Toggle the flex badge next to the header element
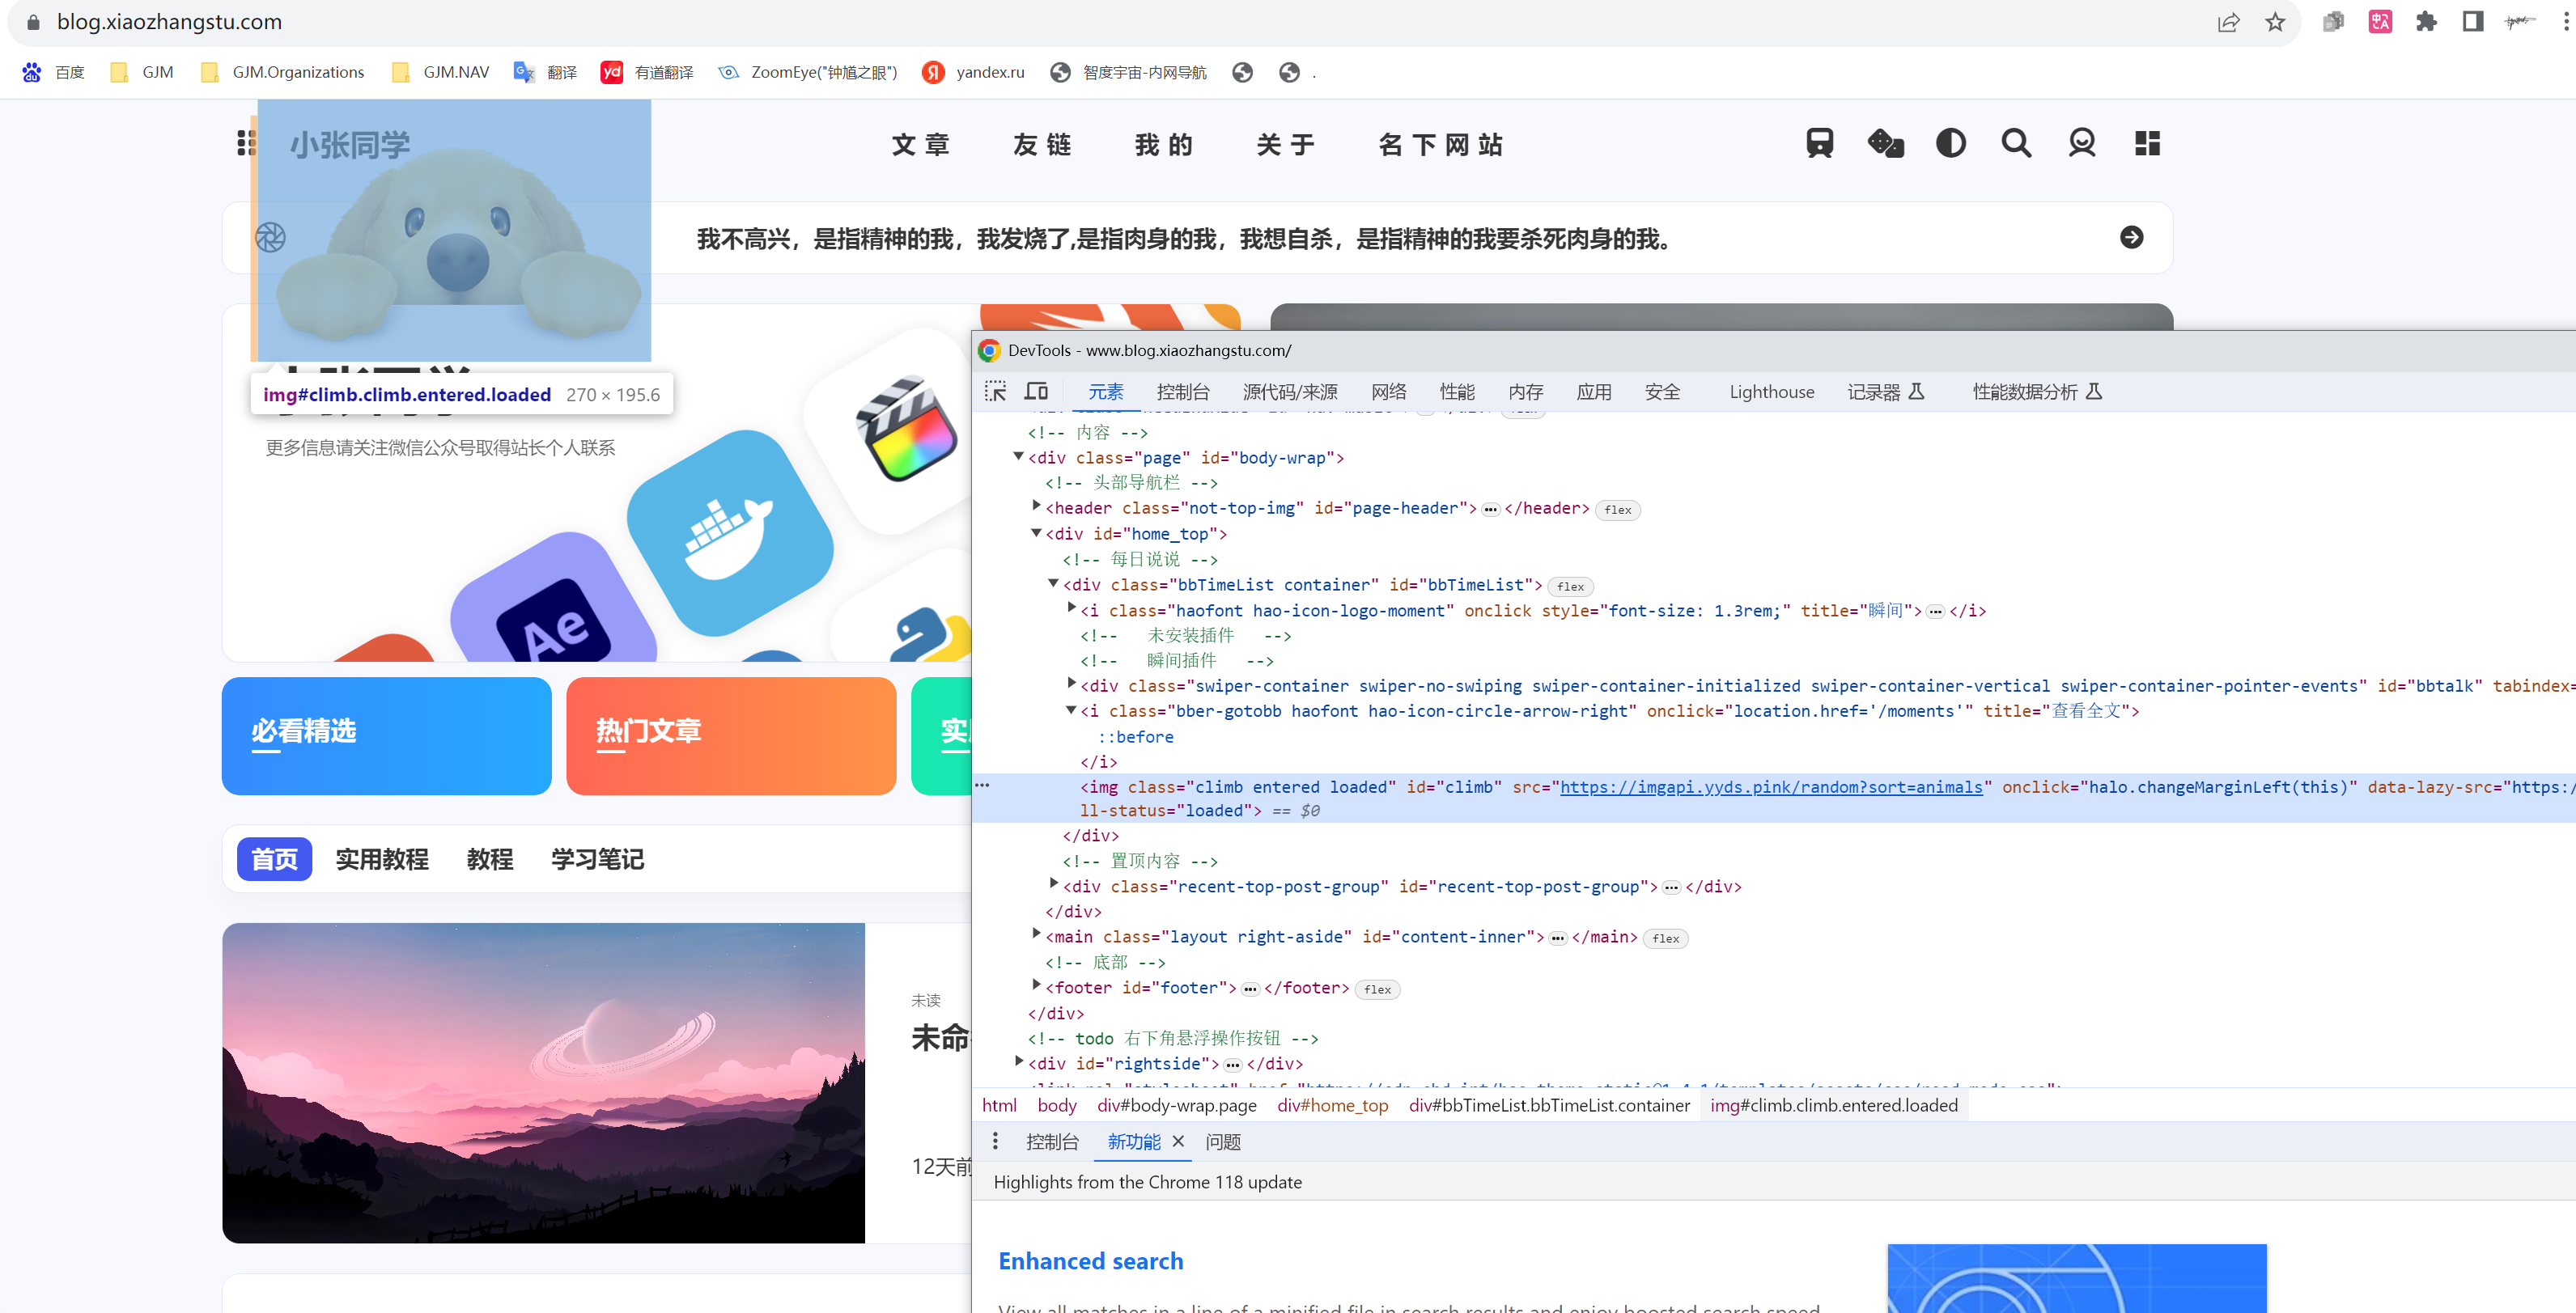This screenshot has height=1313, width=2576. (1617, 509)
